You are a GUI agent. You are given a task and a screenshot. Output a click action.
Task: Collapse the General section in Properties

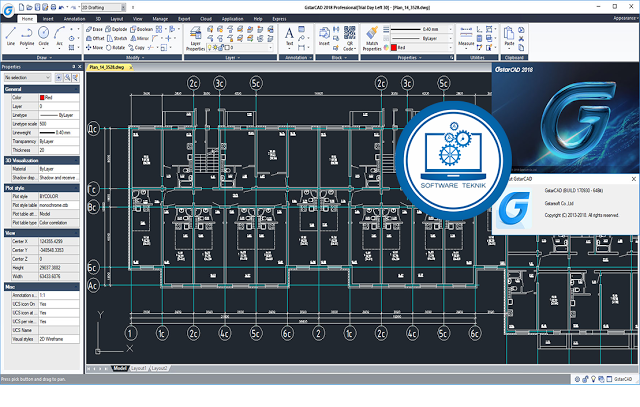point(76,89)
